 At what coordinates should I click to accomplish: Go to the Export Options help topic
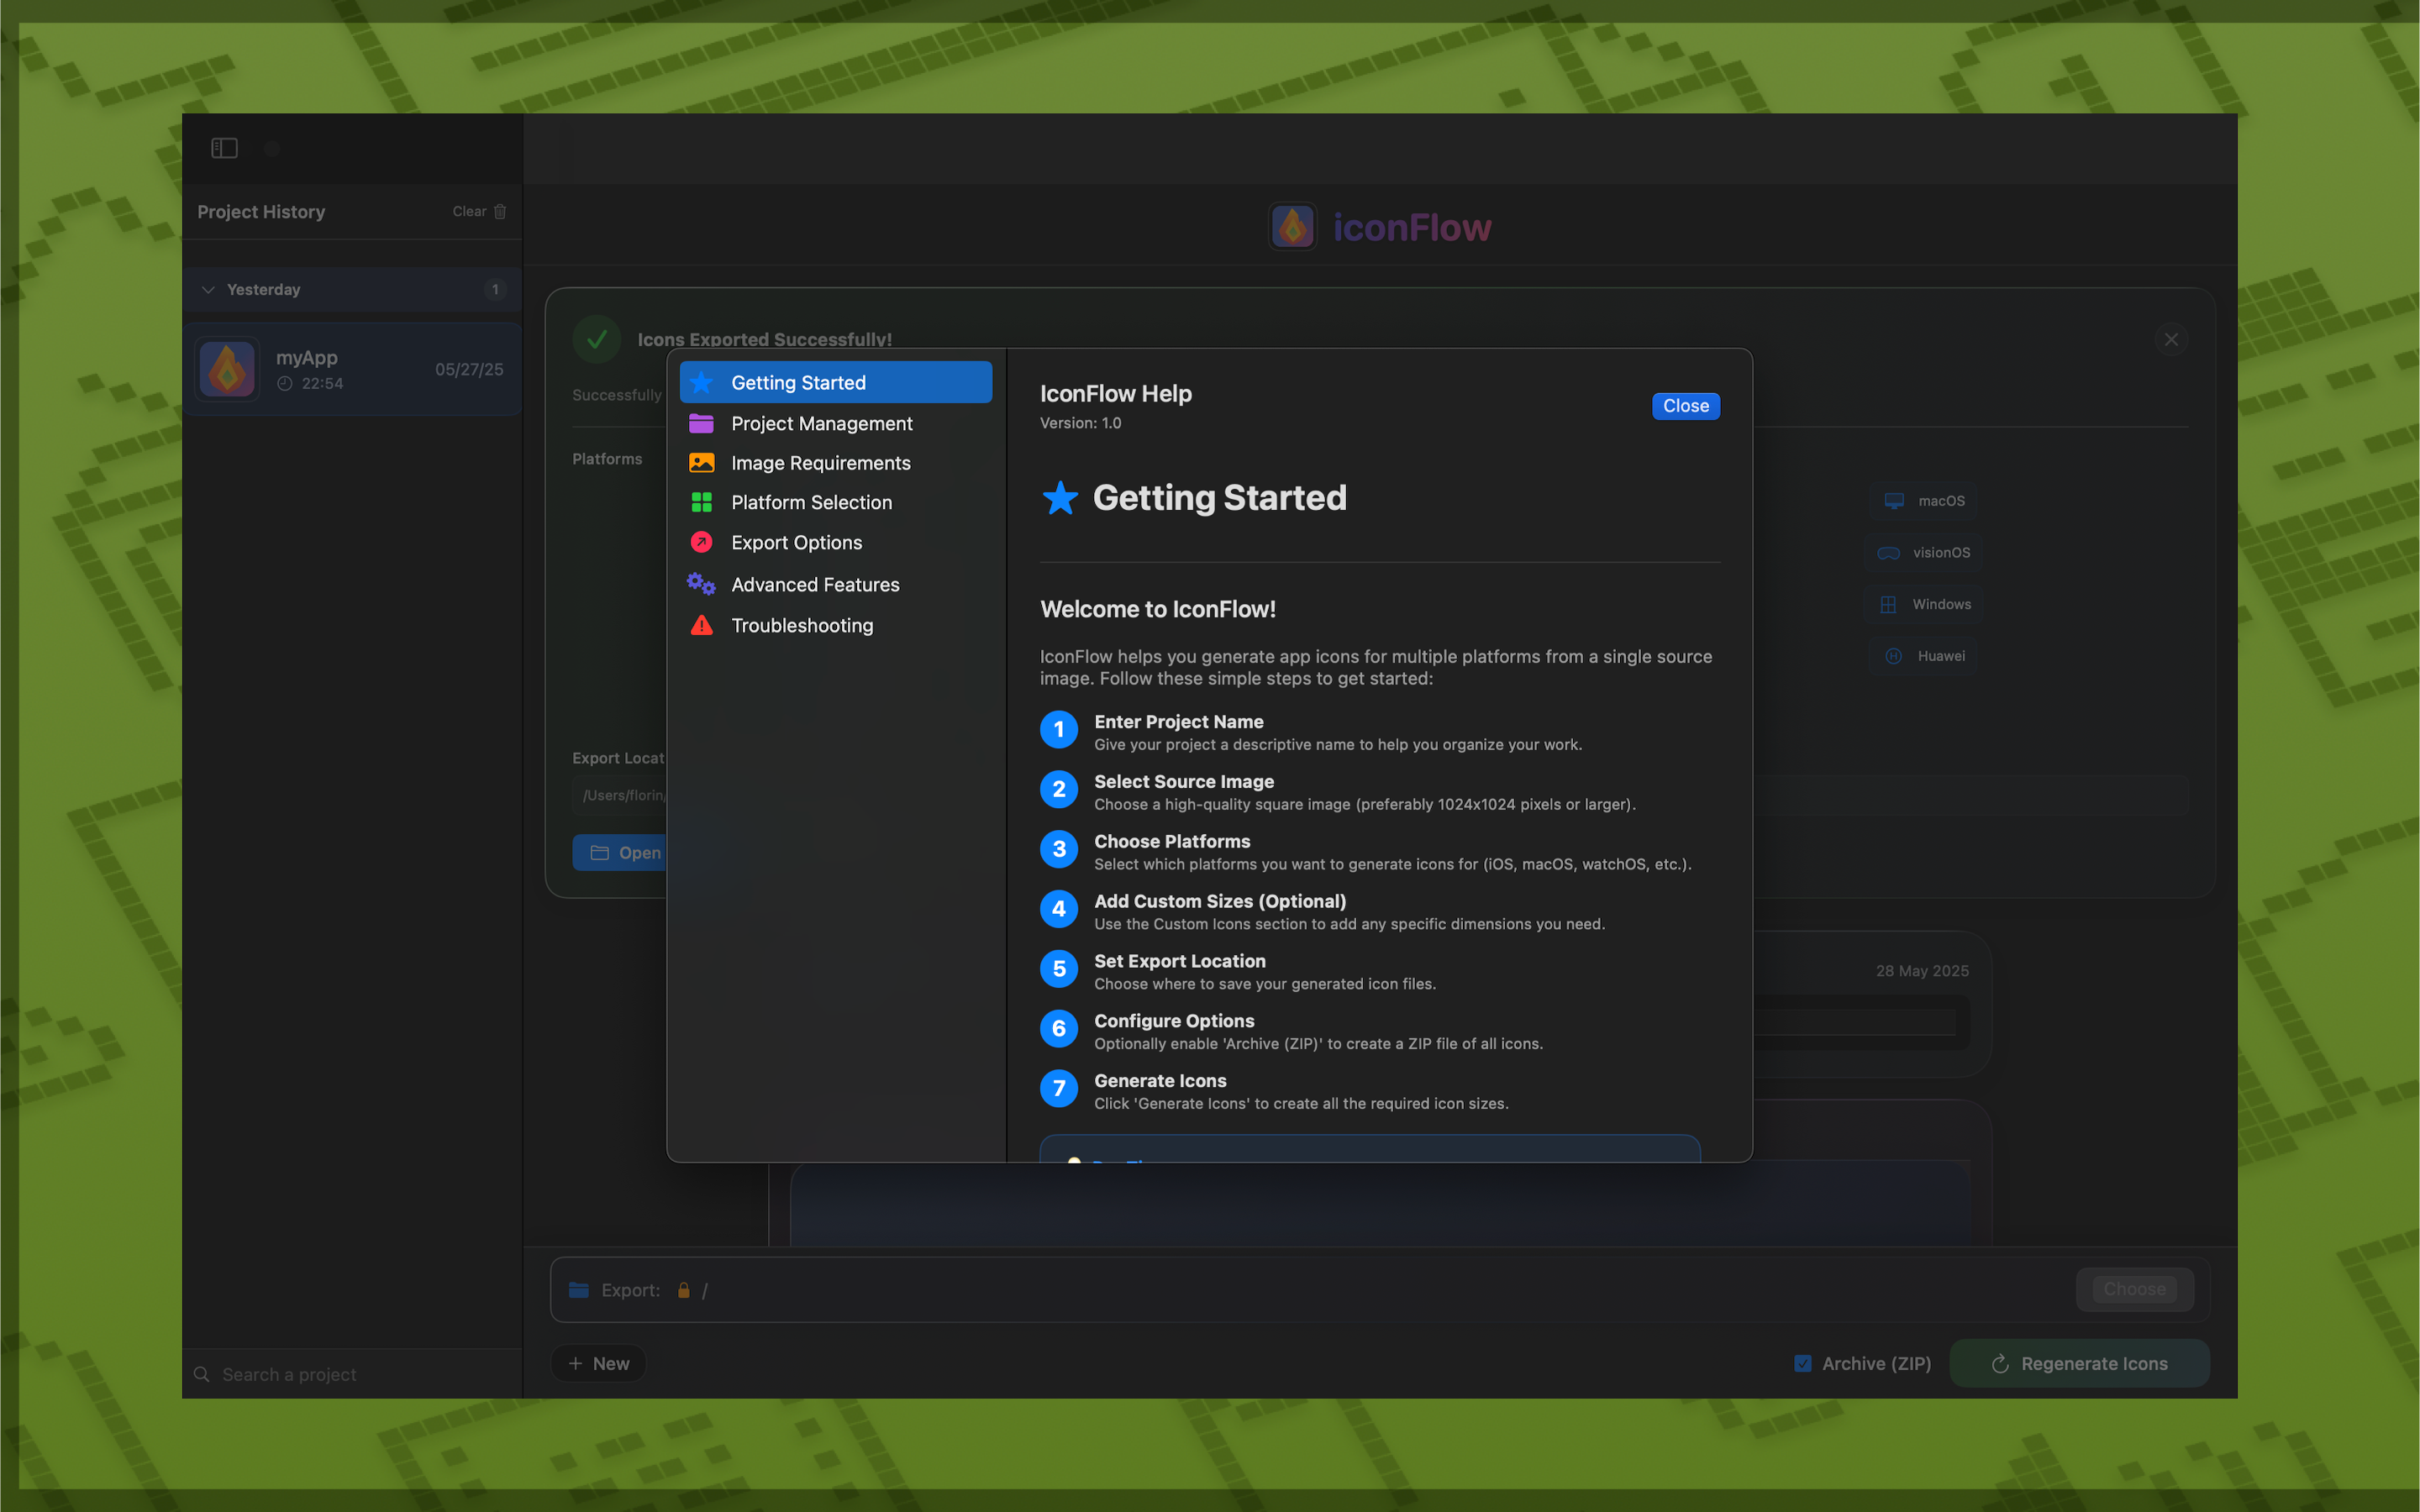796,543
